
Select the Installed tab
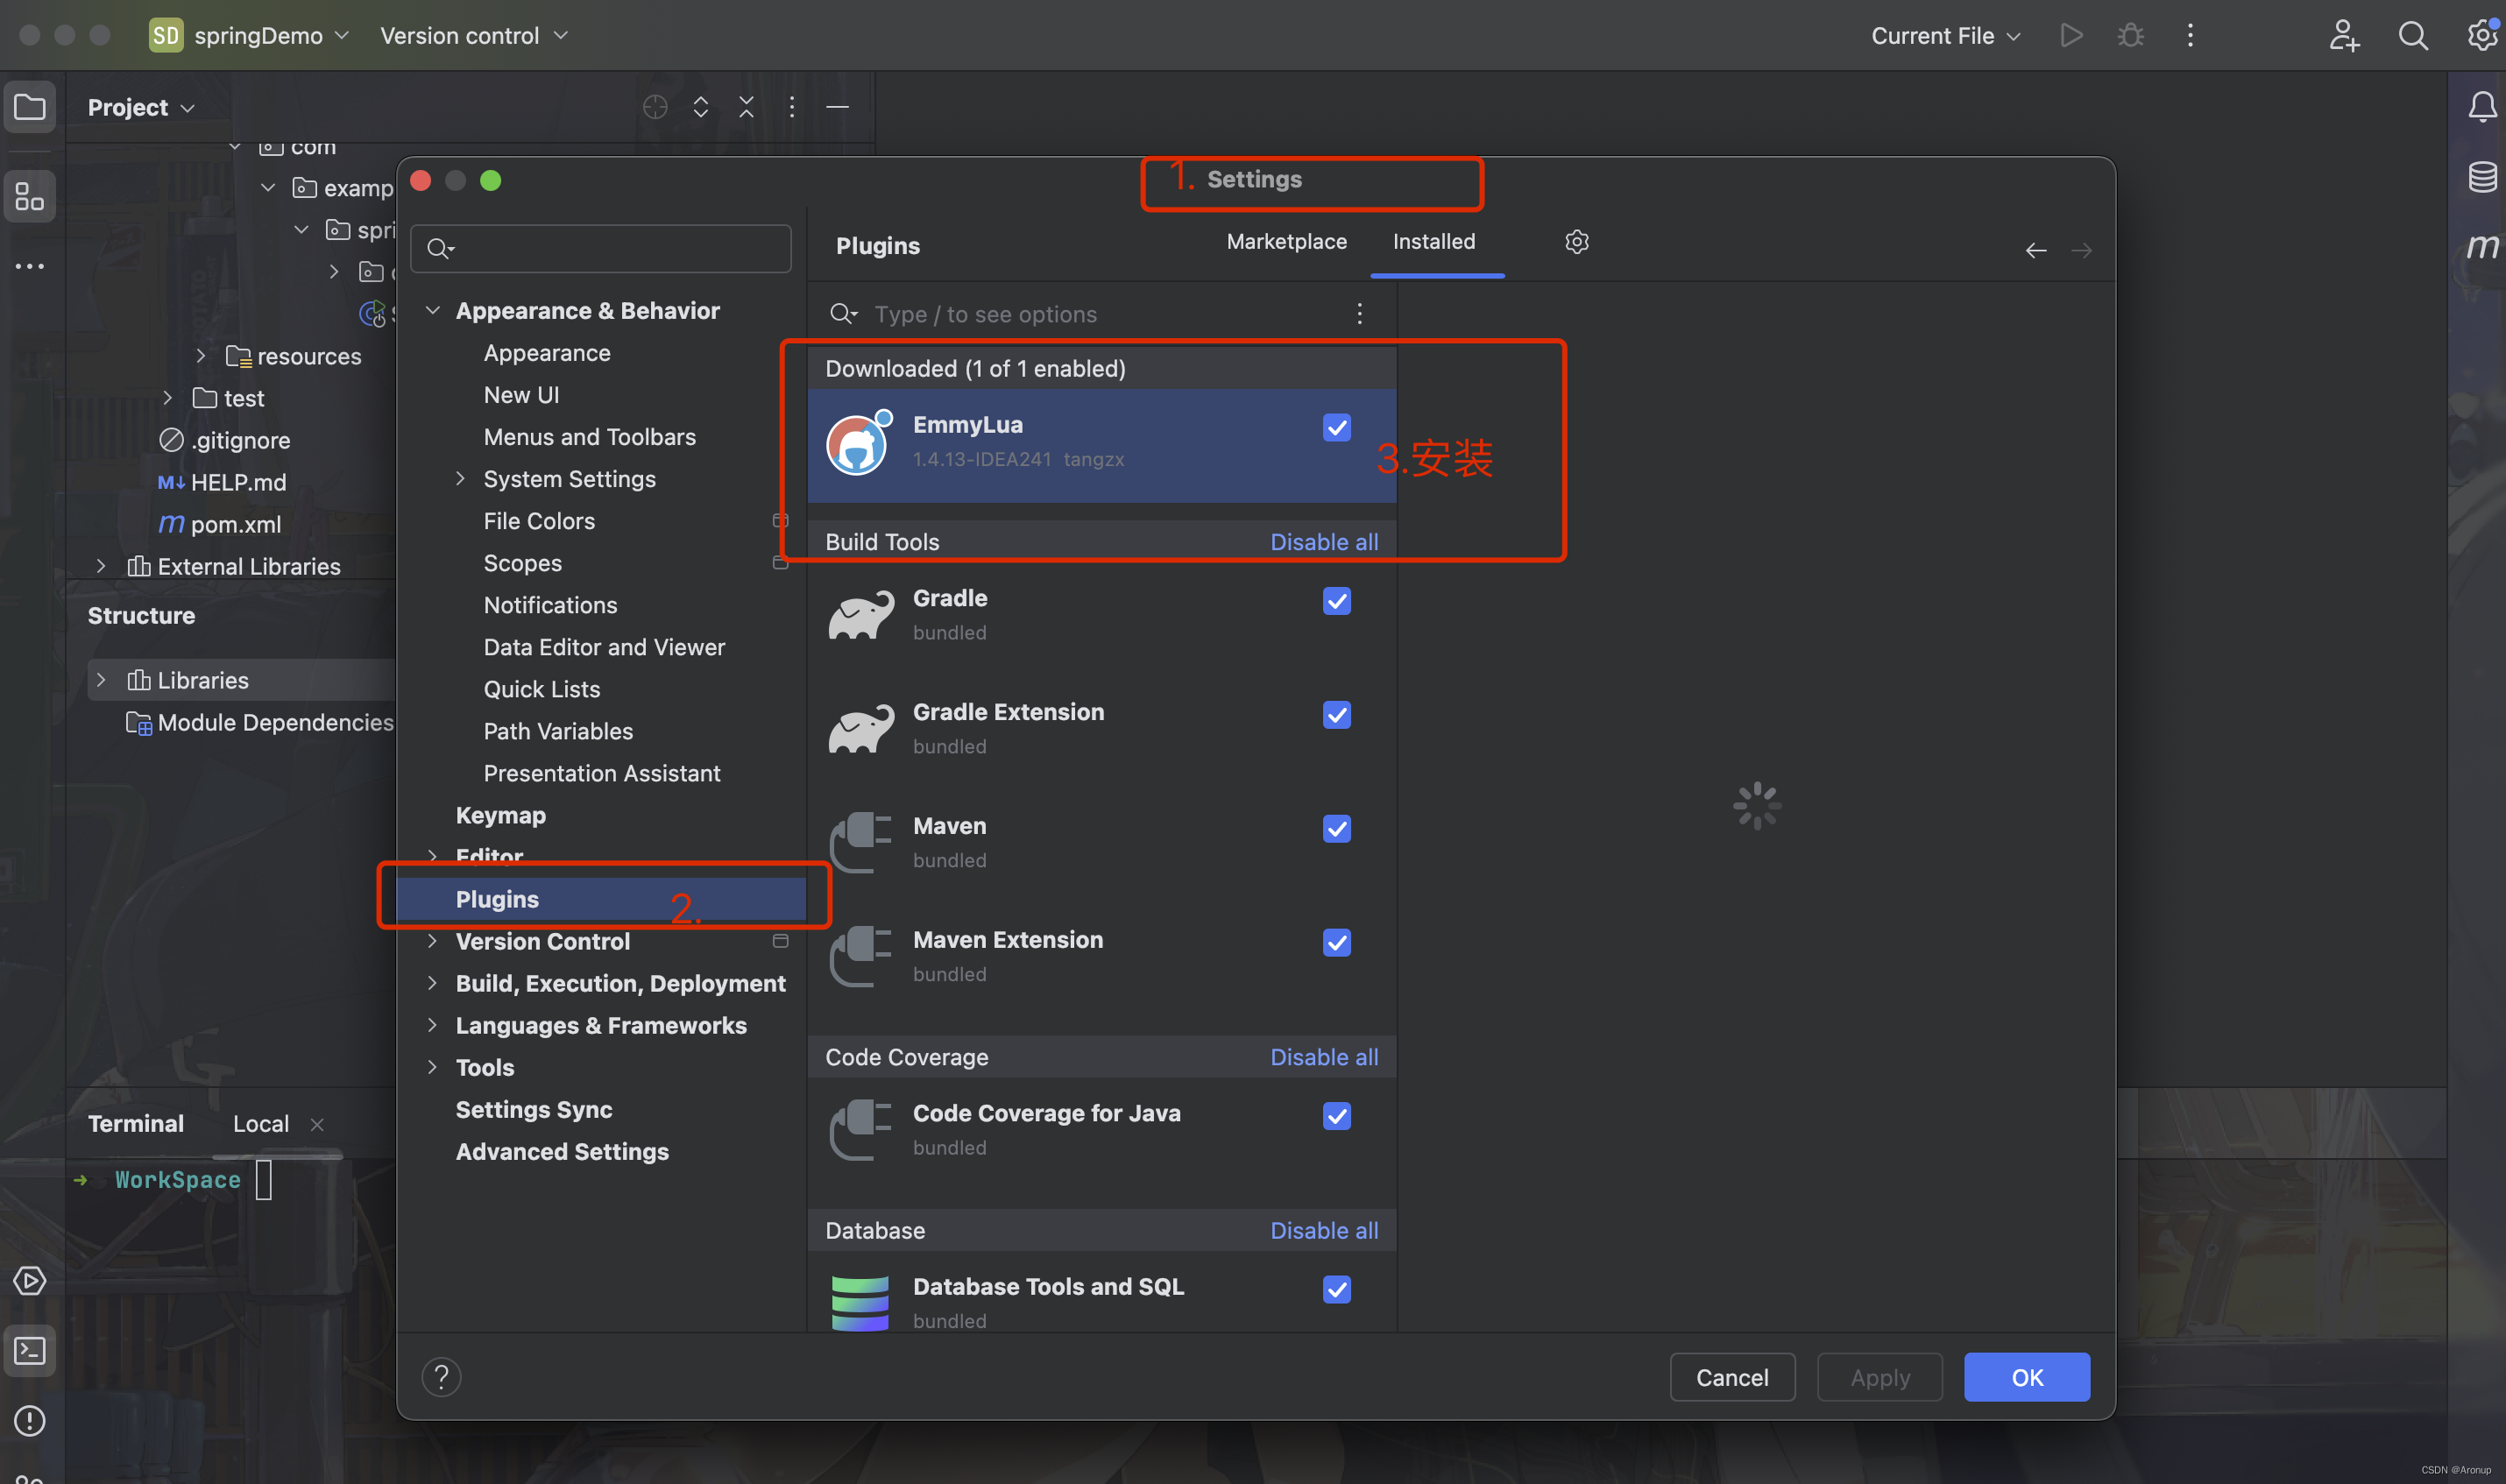tap(1434, 242)
